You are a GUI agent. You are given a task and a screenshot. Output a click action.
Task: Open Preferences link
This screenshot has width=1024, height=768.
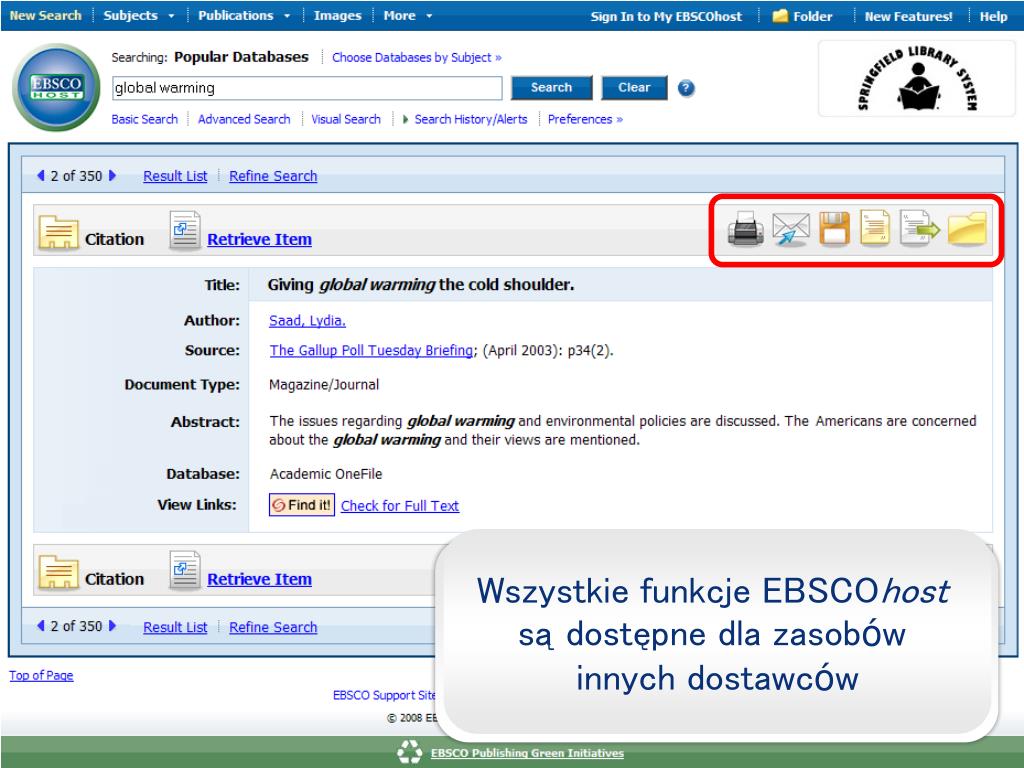click(585, 120)
